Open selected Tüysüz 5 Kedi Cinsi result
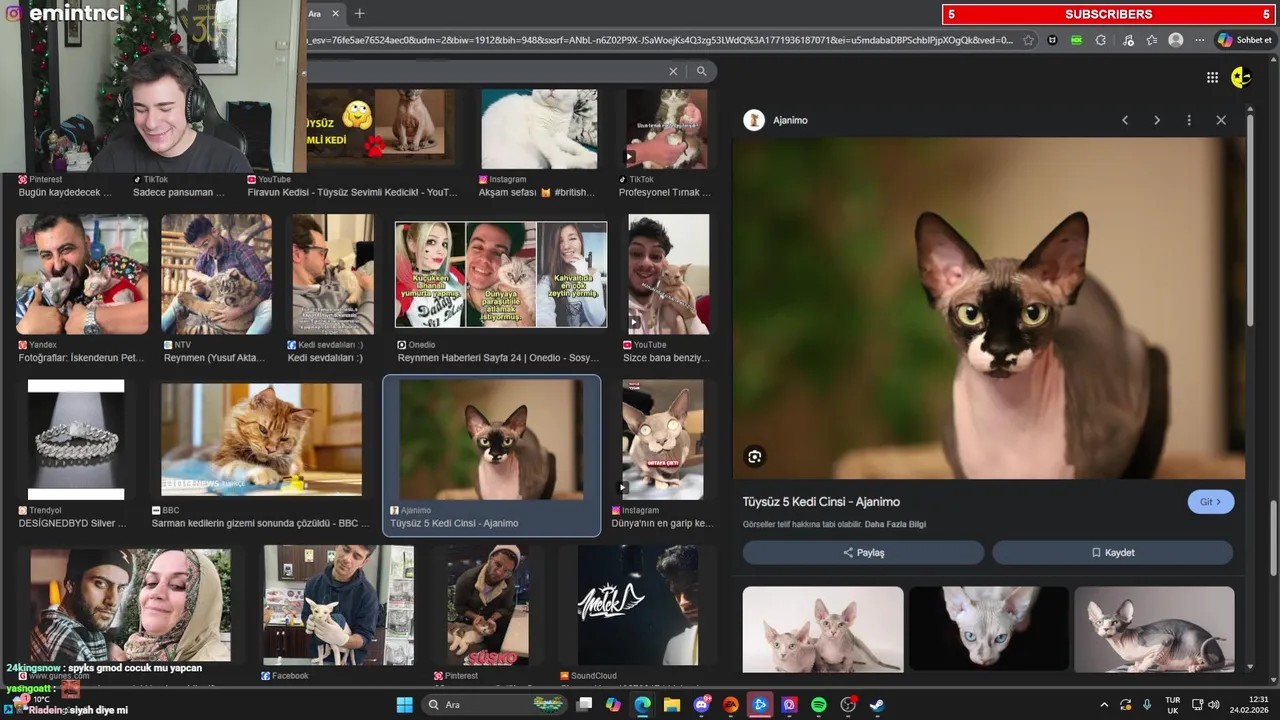 coord(491,440)
